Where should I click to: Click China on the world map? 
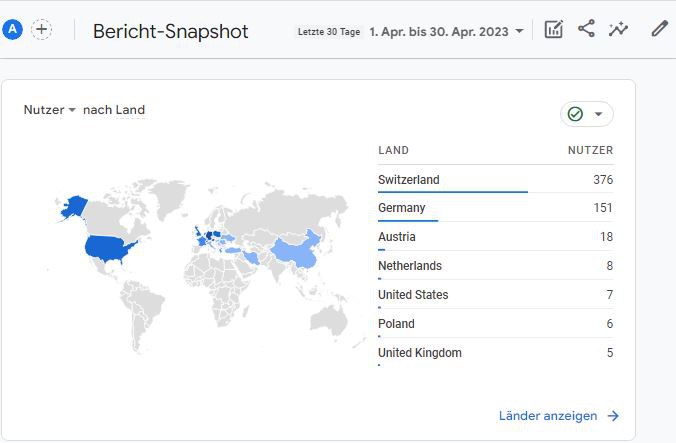[x=300, y=252]
